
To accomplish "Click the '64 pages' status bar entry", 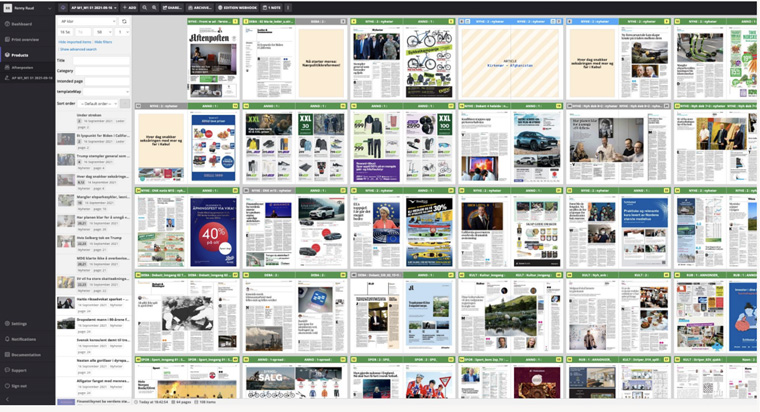I will pyautogui.click(x=182, y=402).
